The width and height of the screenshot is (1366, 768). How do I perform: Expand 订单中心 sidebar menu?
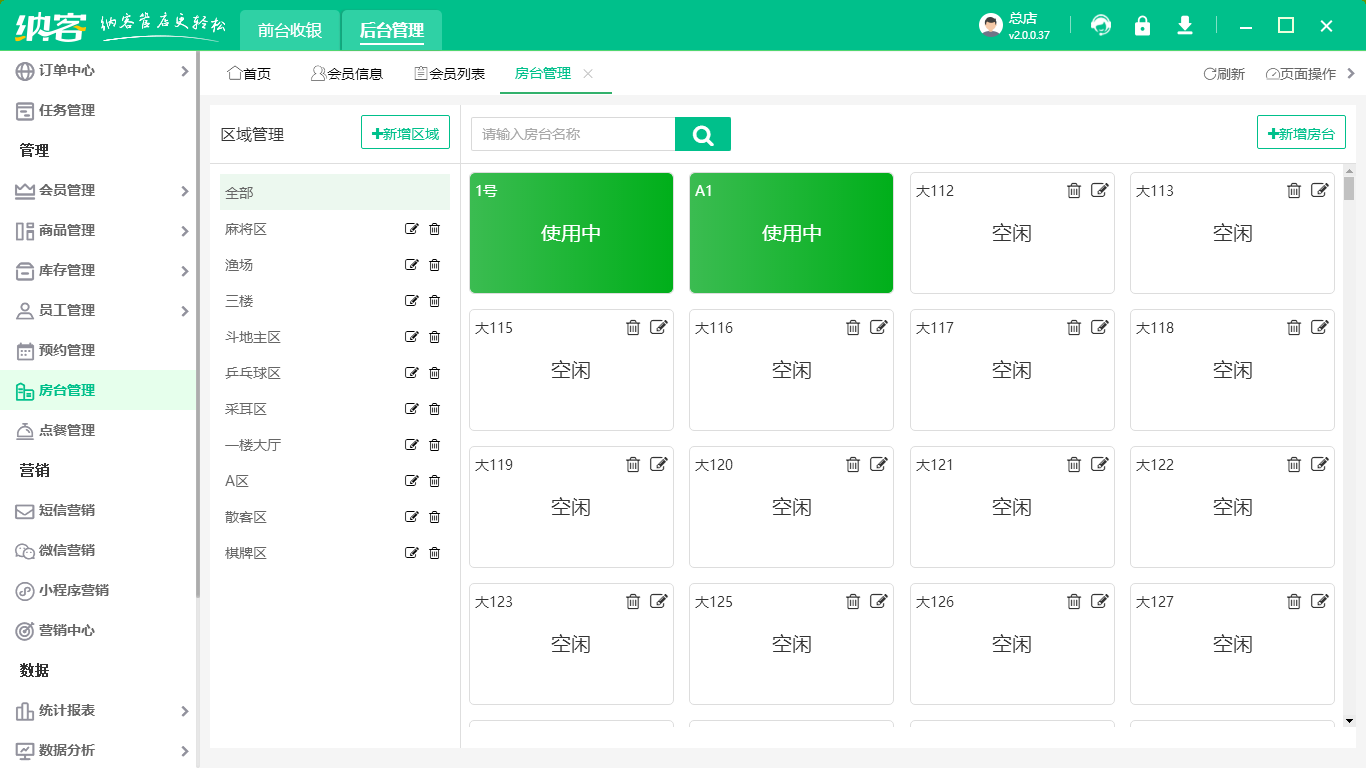tap(184, 71)
